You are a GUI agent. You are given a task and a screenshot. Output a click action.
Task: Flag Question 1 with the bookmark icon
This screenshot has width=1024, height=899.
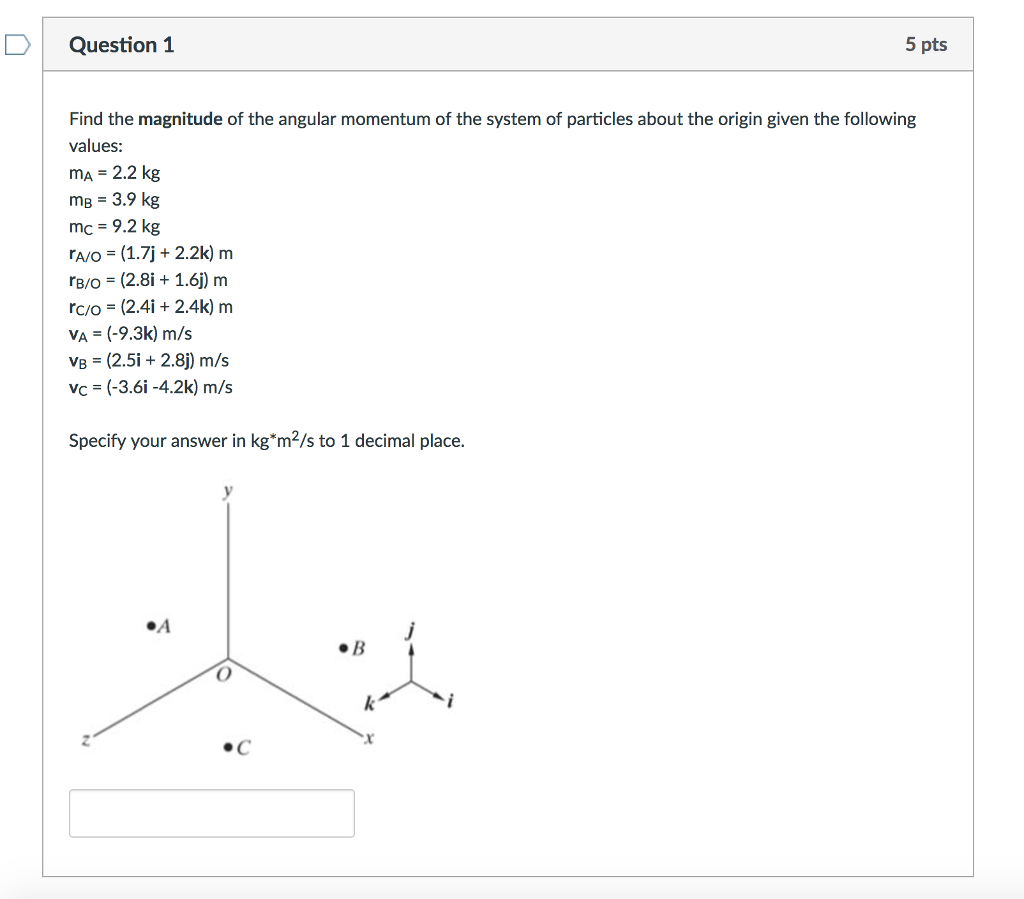pos(18,45)
